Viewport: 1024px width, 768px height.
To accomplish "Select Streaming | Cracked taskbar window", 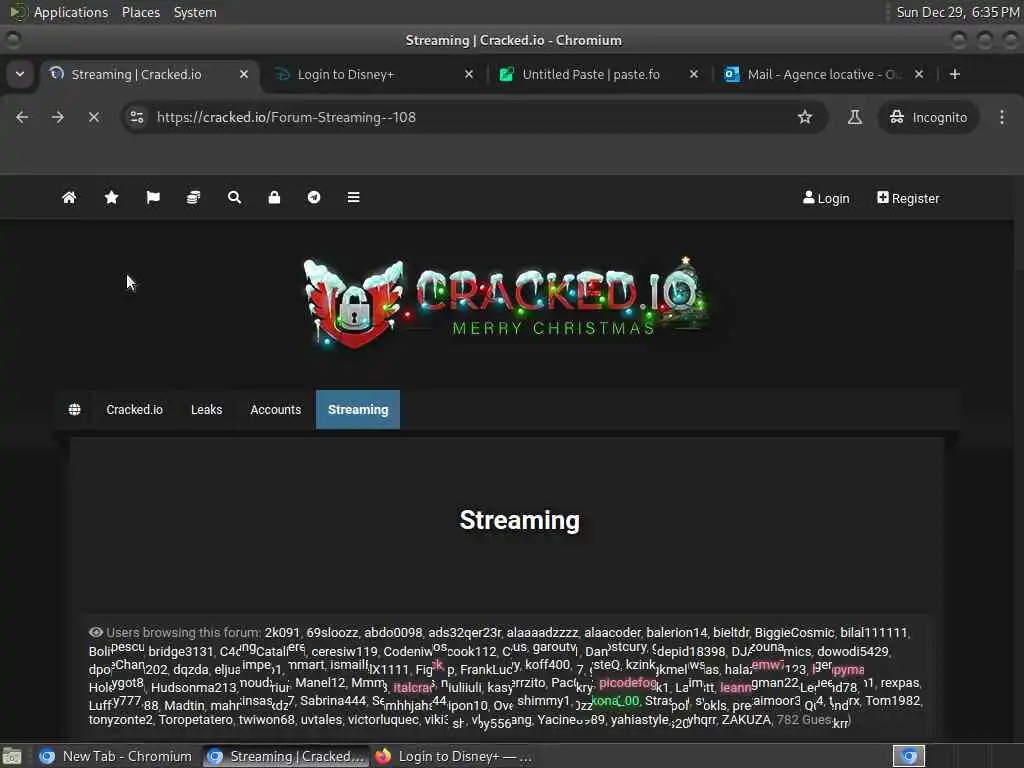I will tap(285, 756).
